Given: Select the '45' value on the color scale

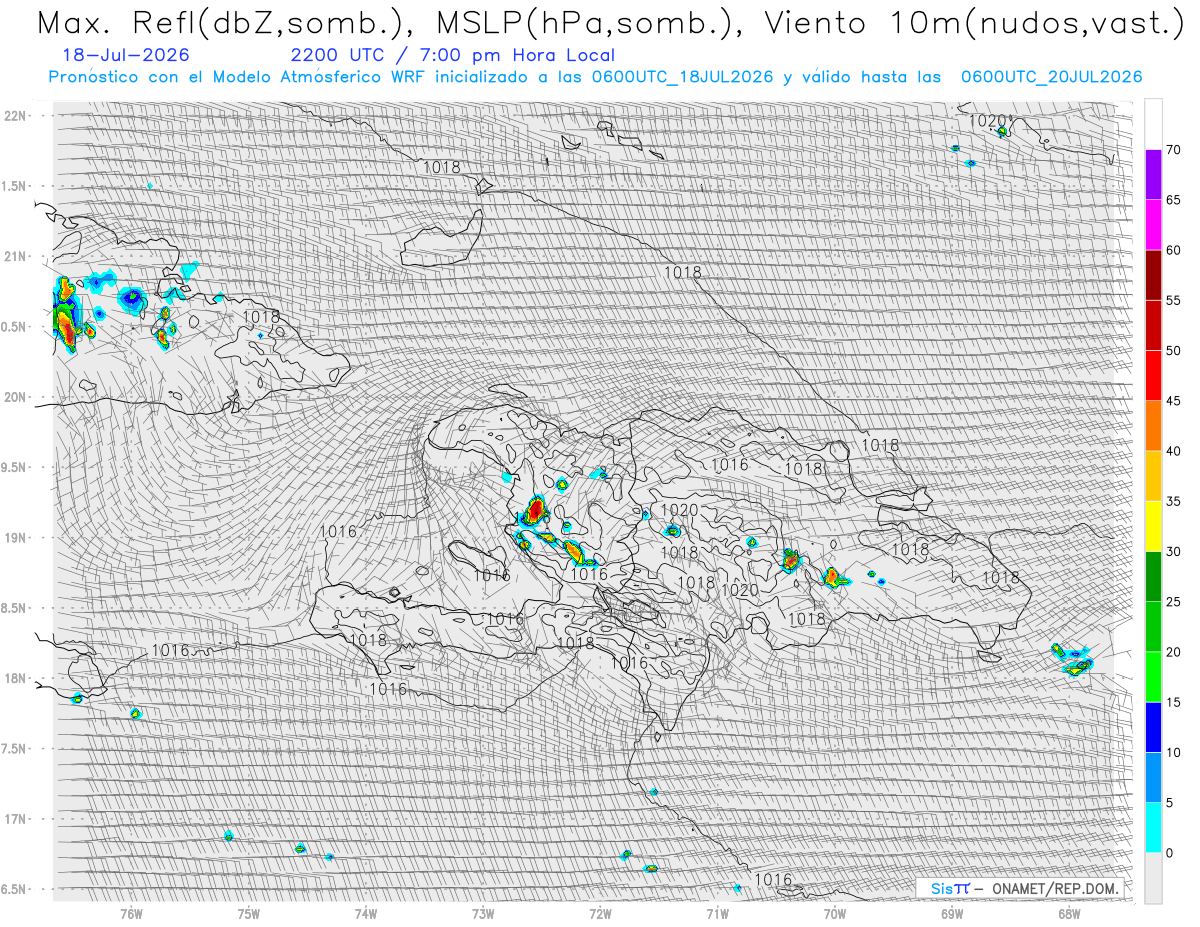Looking at the screenshot, I should (1173, 401).
